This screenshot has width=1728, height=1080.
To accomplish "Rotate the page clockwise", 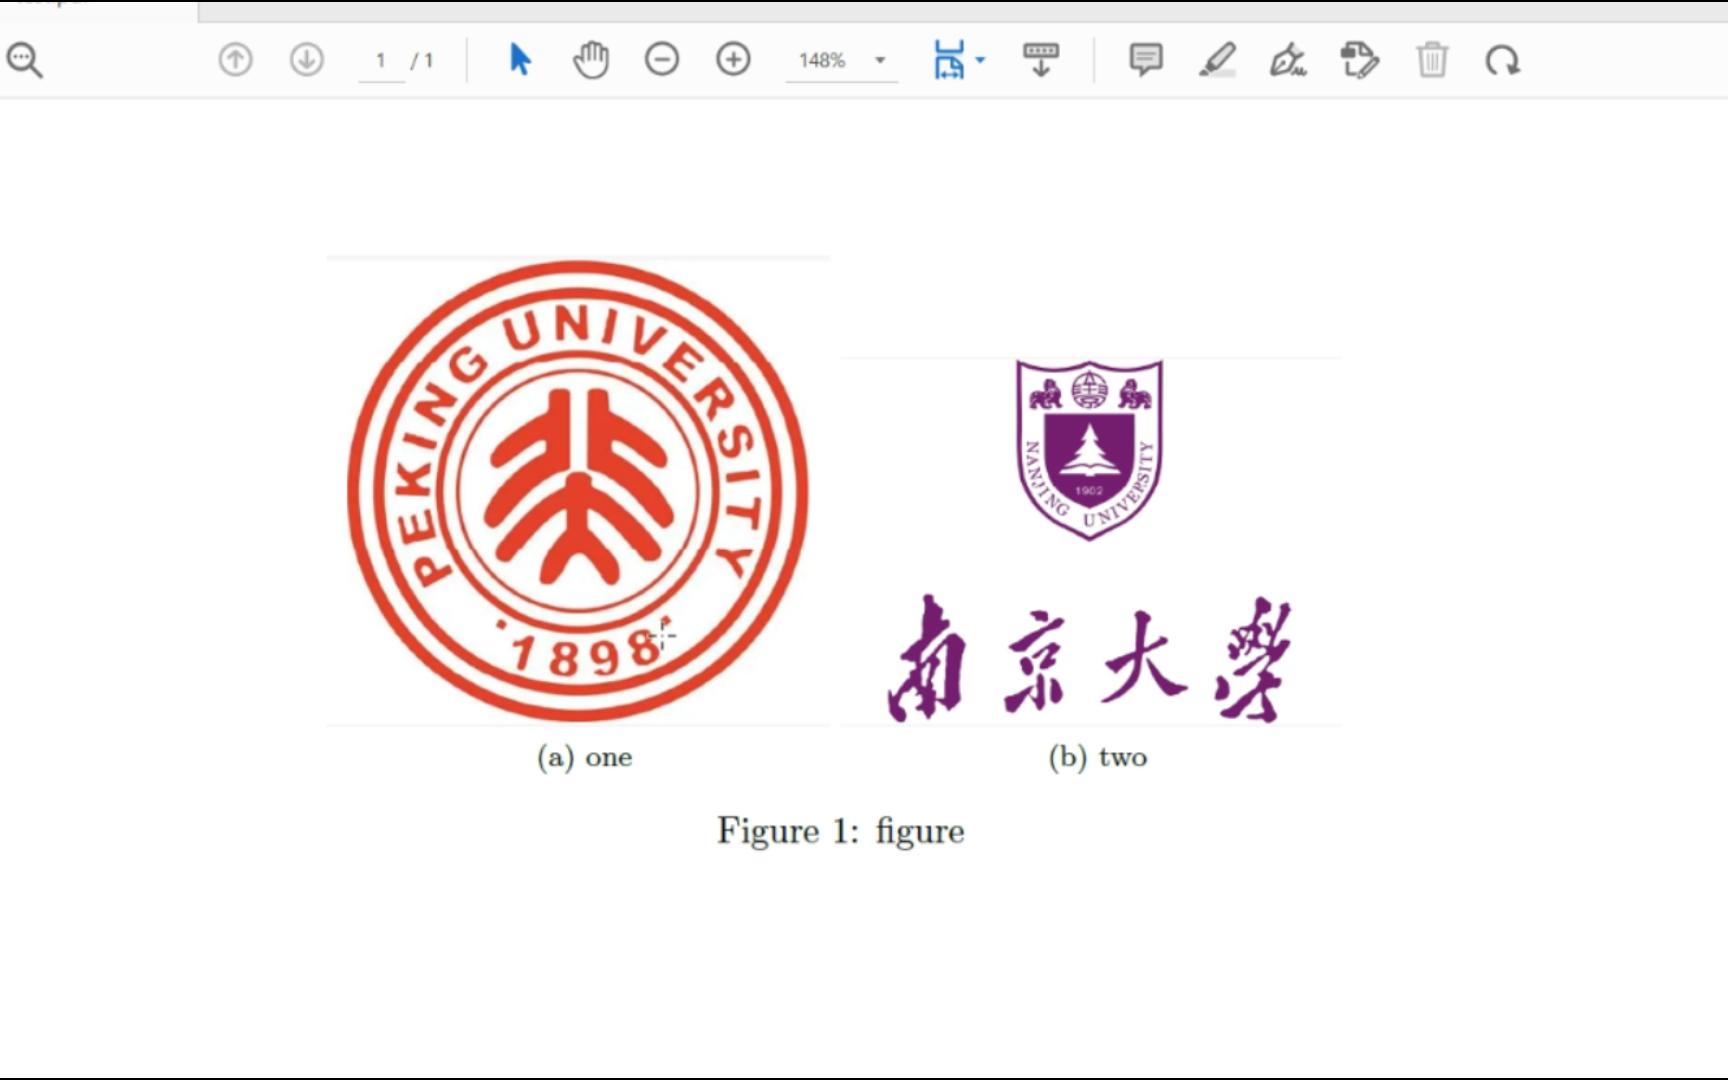I will tap(1502, 61).
